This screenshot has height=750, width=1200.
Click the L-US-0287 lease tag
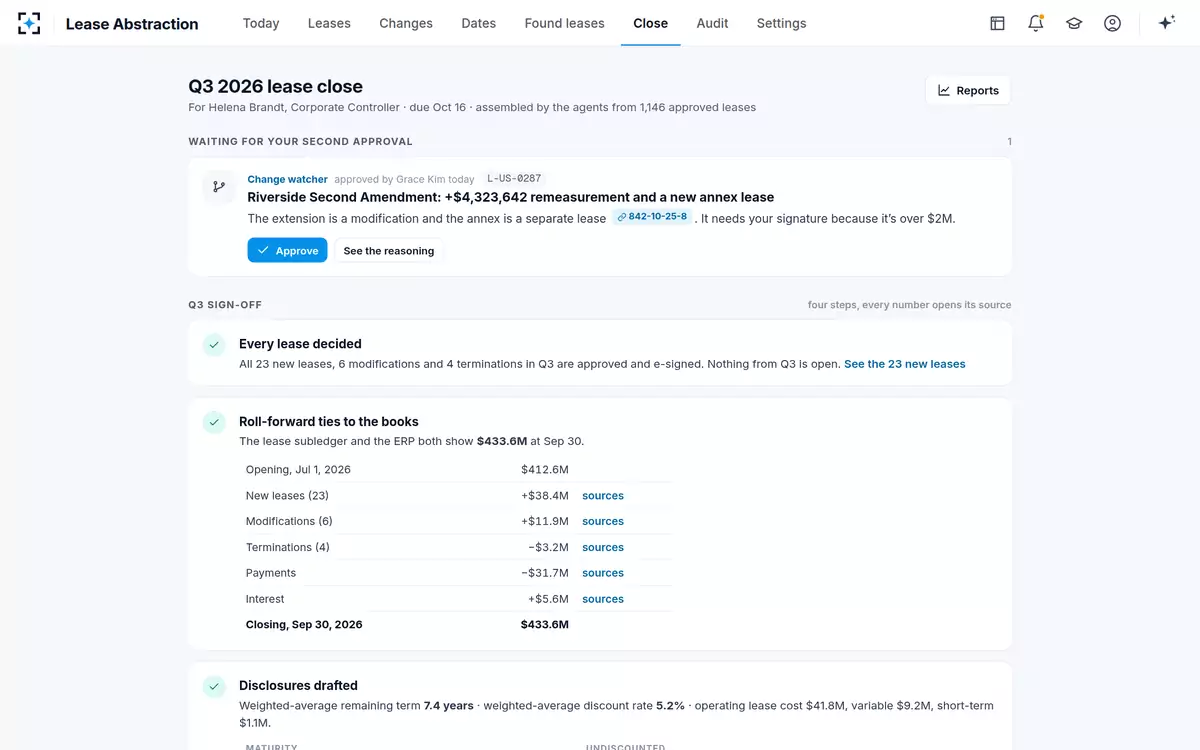point(514,179)
